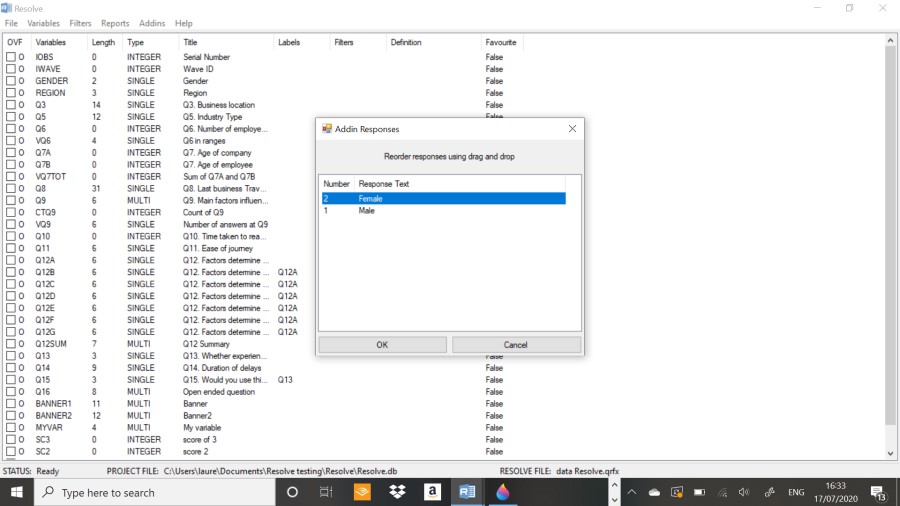Image resolution: width=900 pixels, height=506 pixels.
Task: Tick the checkbox for BANNER1 variable
Action: click(11, 403)
